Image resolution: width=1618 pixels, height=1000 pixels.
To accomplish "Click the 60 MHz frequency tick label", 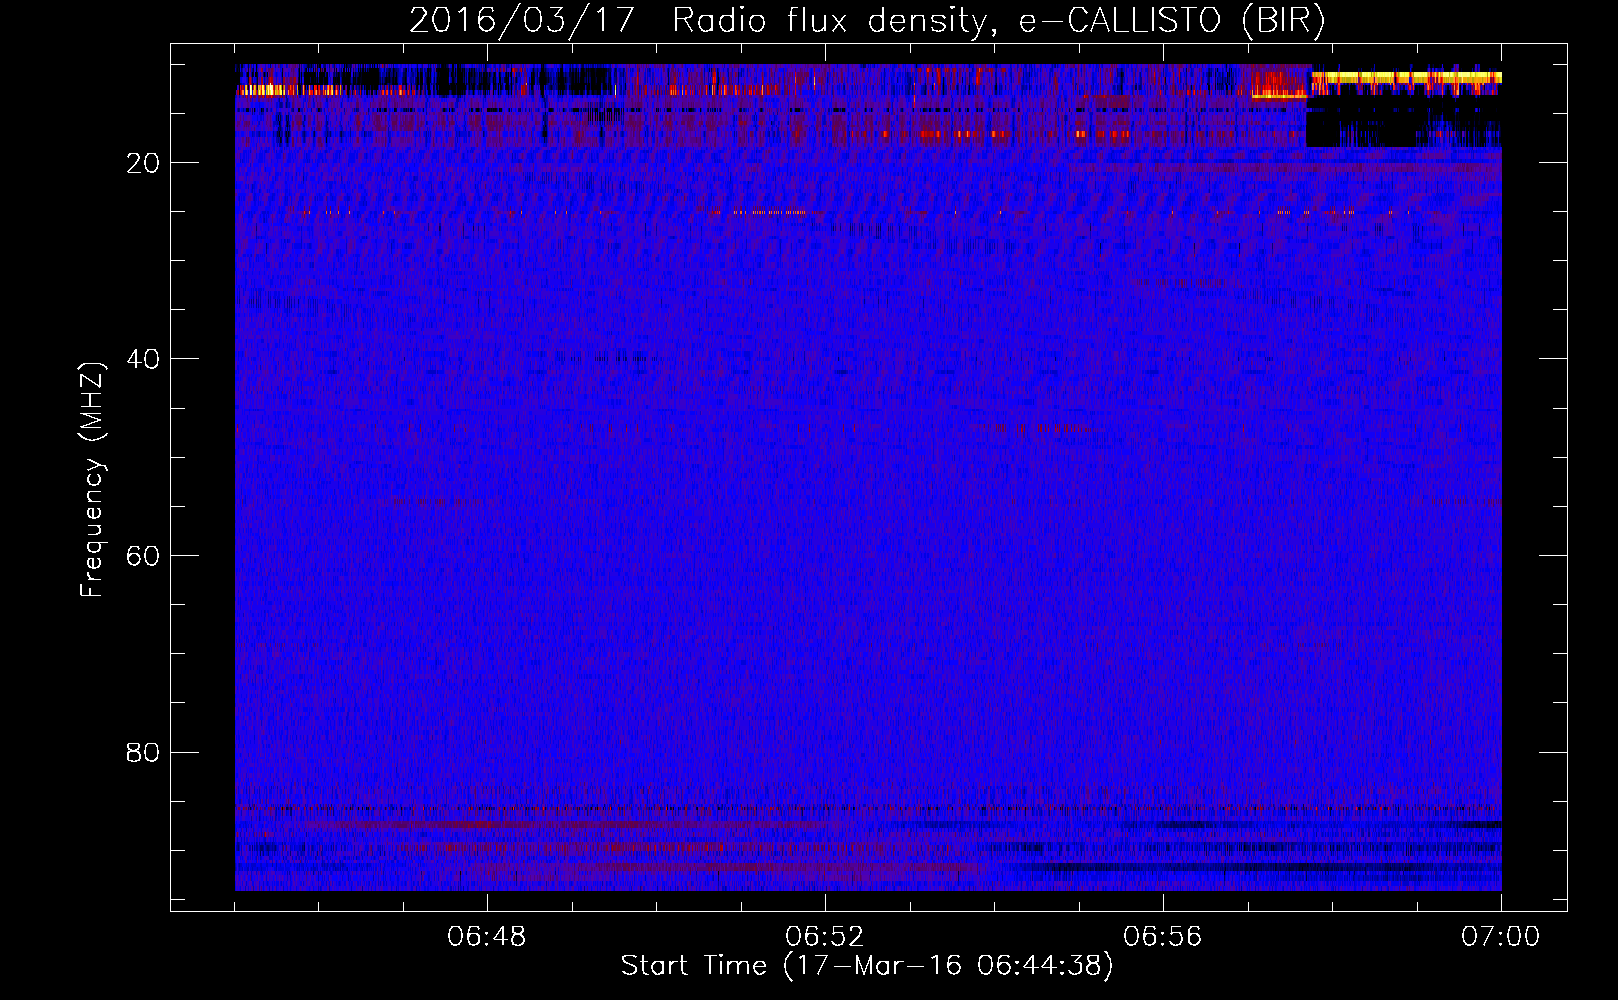I will [x=143, y=556].
